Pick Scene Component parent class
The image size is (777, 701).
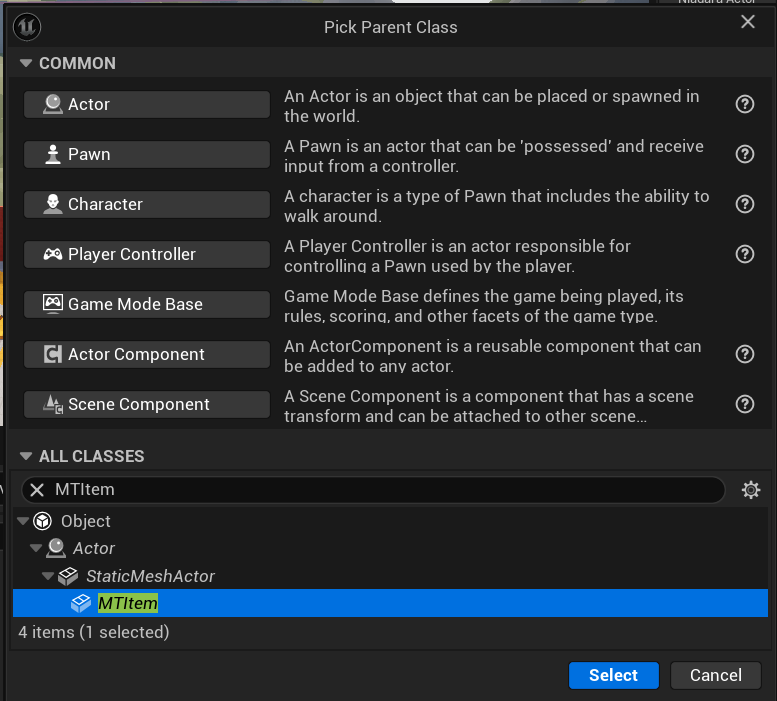click(147, 404)
